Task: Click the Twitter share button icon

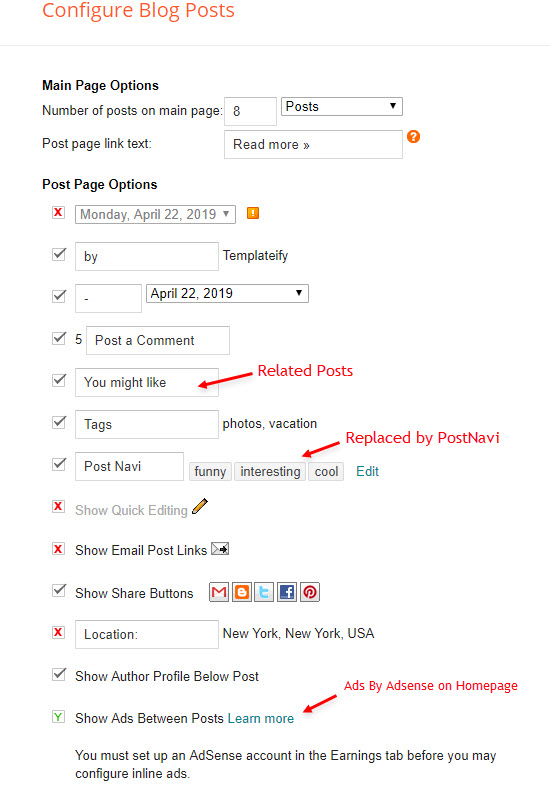Action: tap(264, 592)
